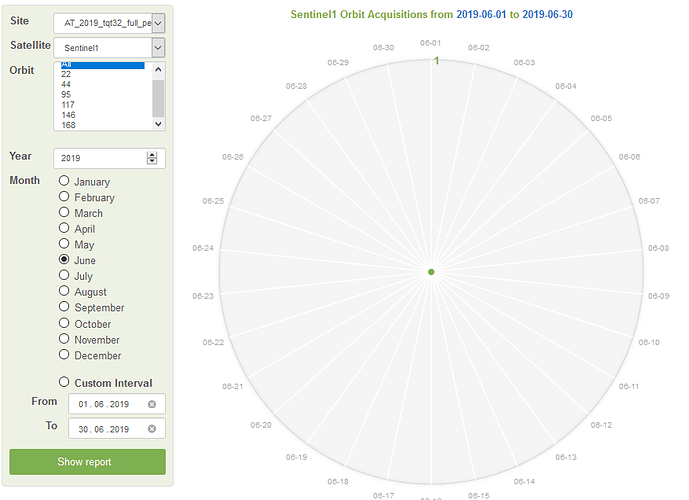Select the May radio button
Screen dimensions: 689x500
[x=64, y=244]
